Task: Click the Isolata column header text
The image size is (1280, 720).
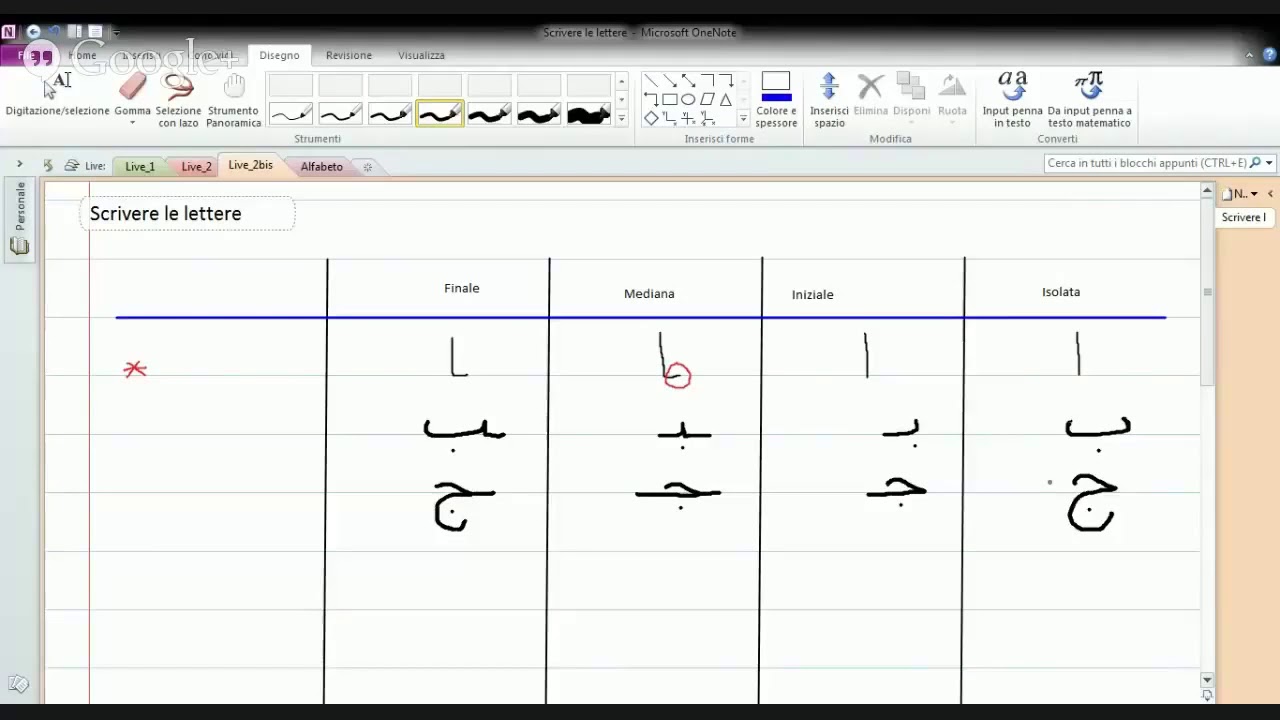Action: [1061, 292]
